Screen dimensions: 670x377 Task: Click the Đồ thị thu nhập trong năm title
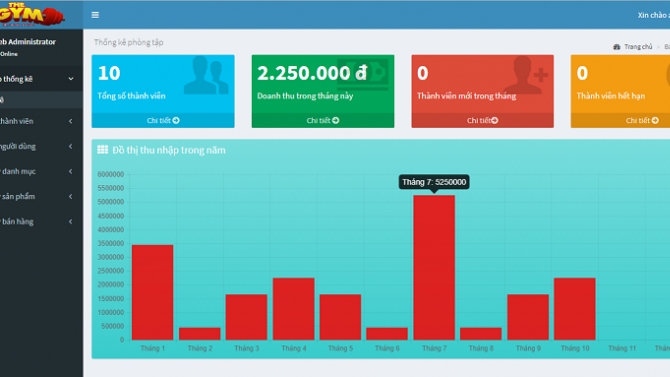pos(169,150)
